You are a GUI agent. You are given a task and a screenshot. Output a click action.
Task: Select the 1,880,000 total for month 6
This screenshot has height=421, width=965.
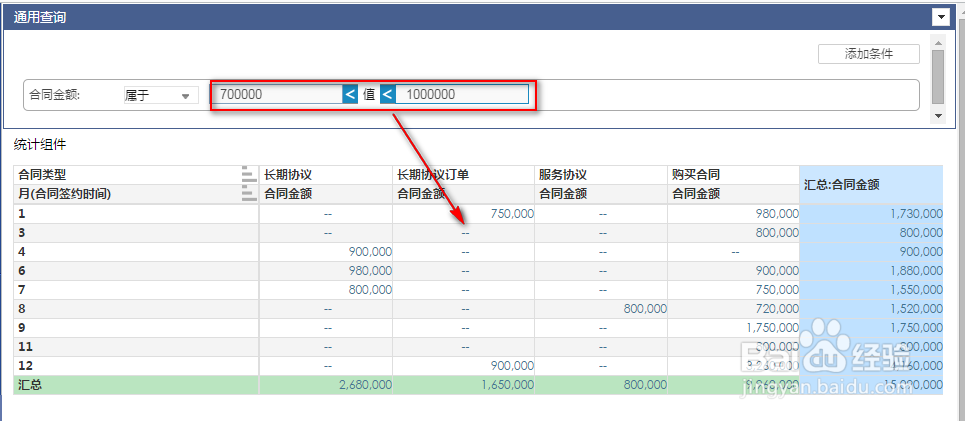(871, 271)
